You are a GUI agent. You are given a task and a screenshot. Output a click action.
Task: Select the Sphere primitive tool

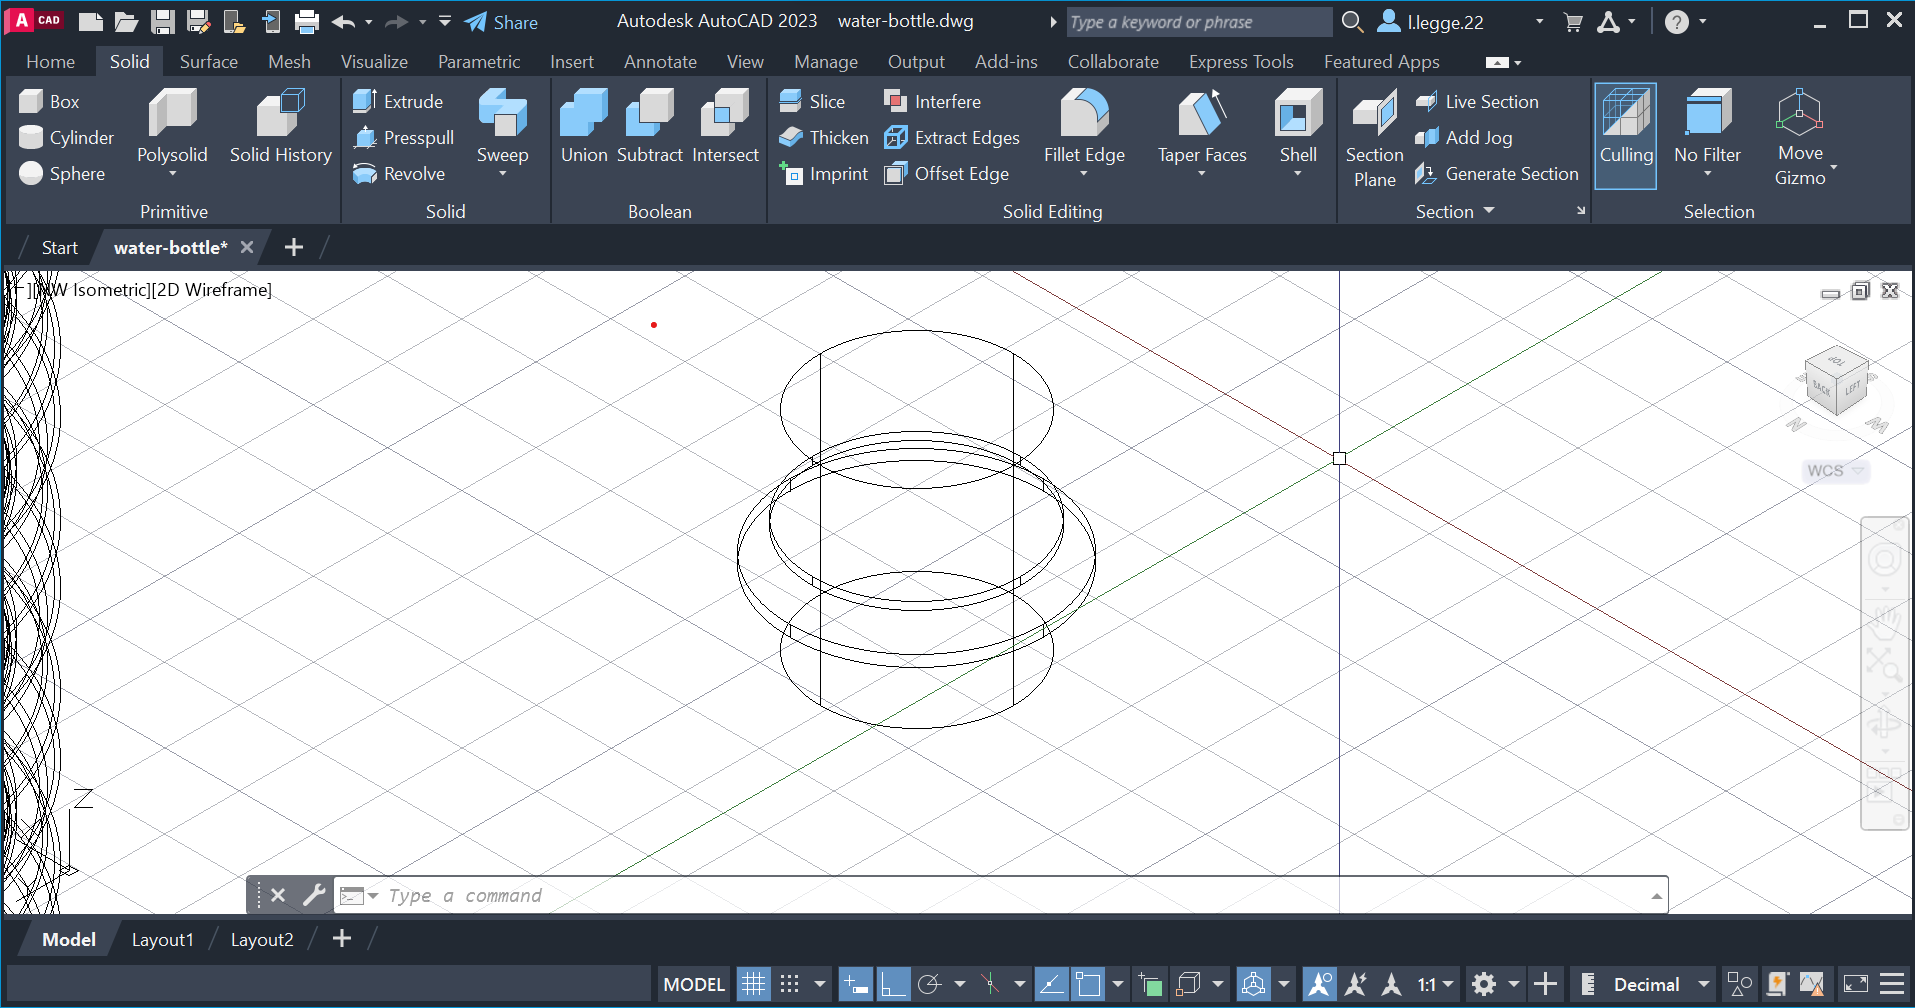pos(62,173)
